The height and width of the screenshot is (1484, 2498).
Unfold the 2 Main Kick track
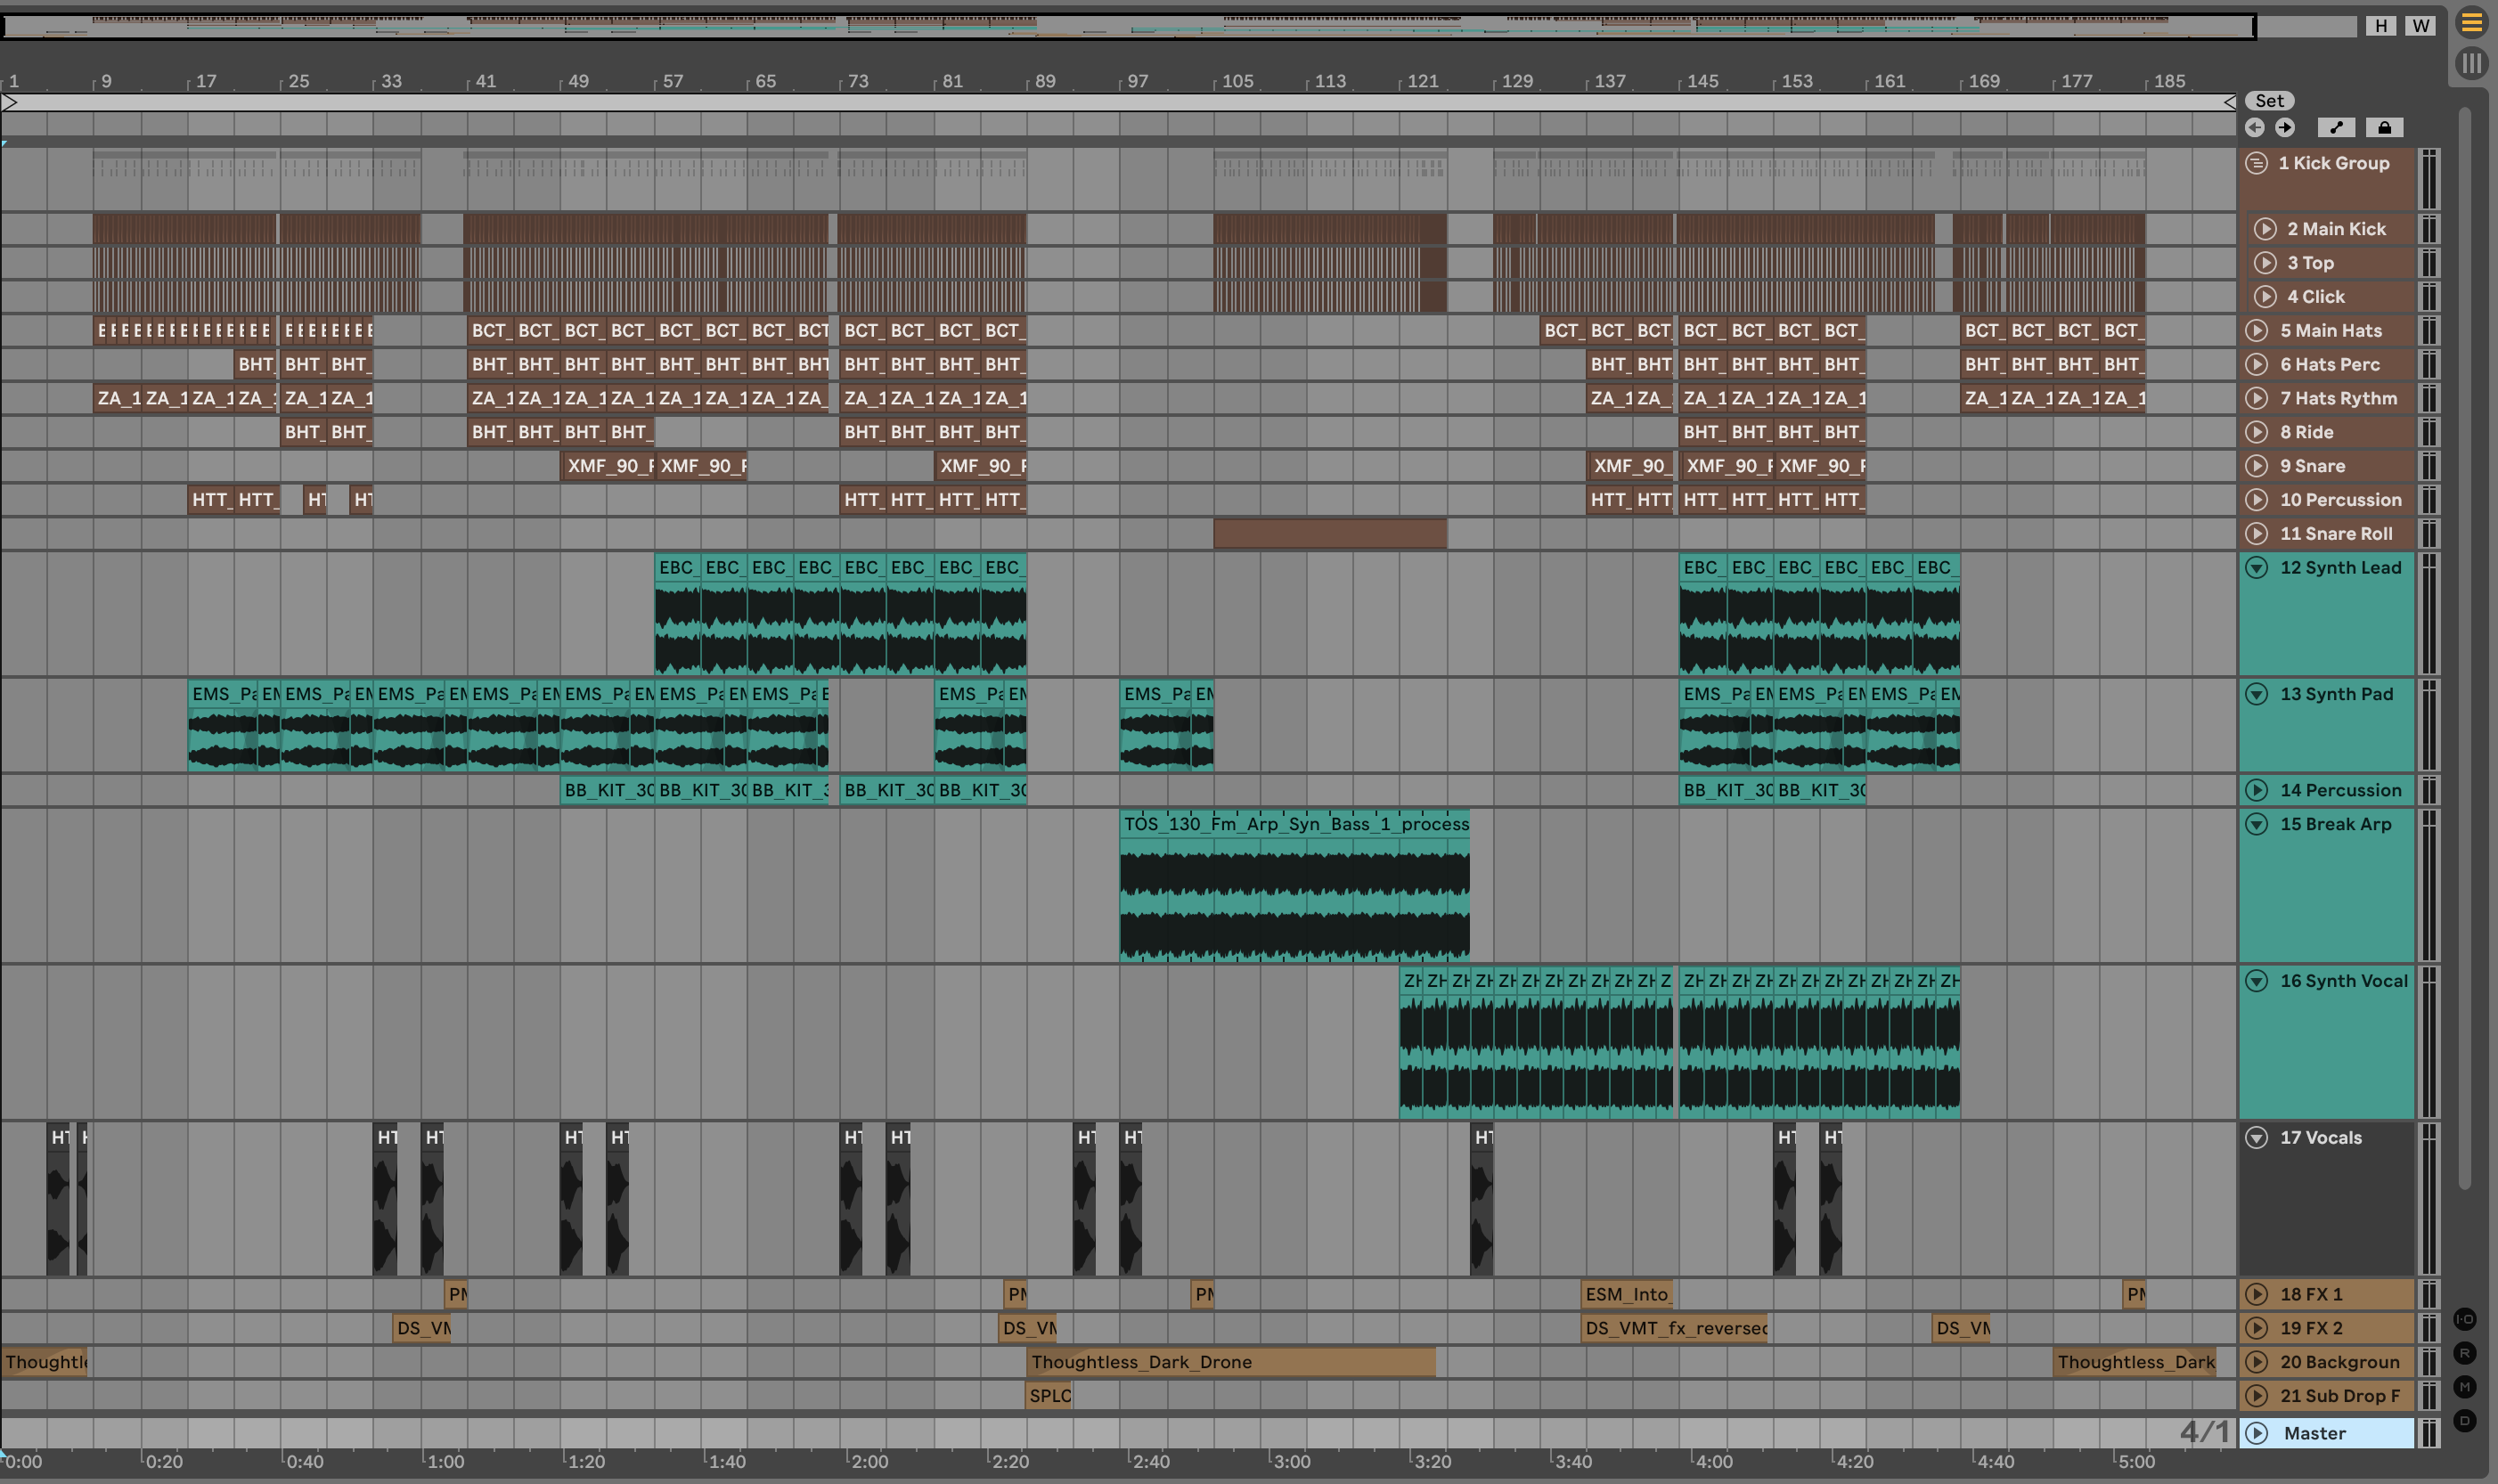(2265, 229)
